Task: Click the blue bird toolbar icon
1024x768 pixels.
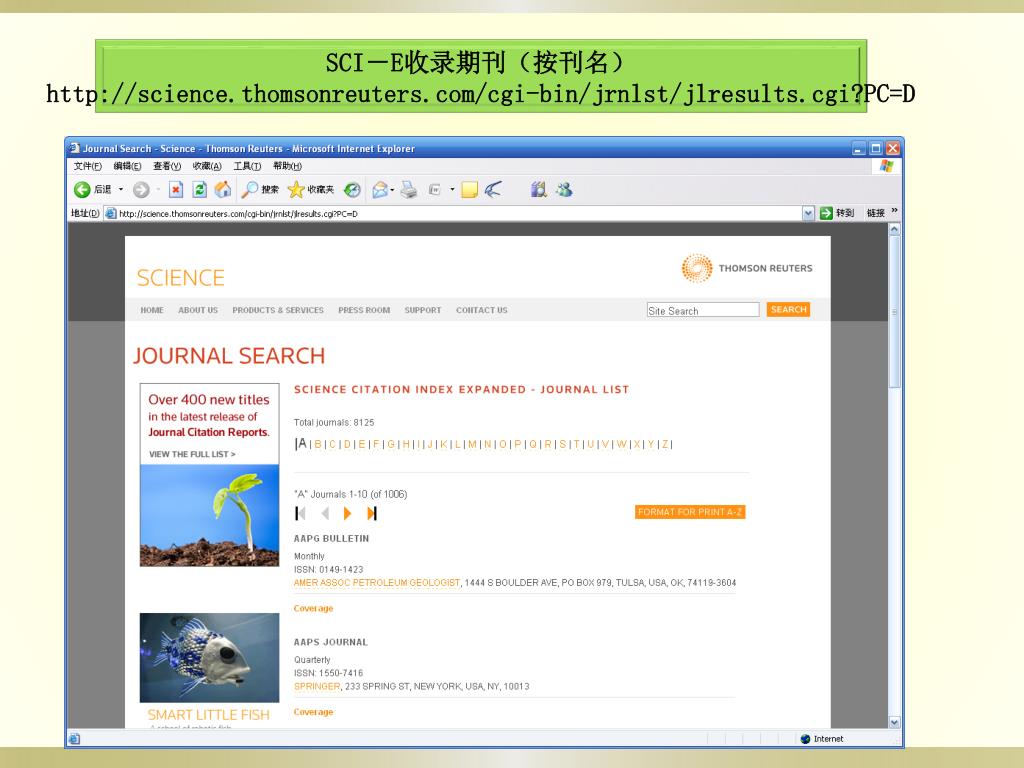Action: (493, 189)
